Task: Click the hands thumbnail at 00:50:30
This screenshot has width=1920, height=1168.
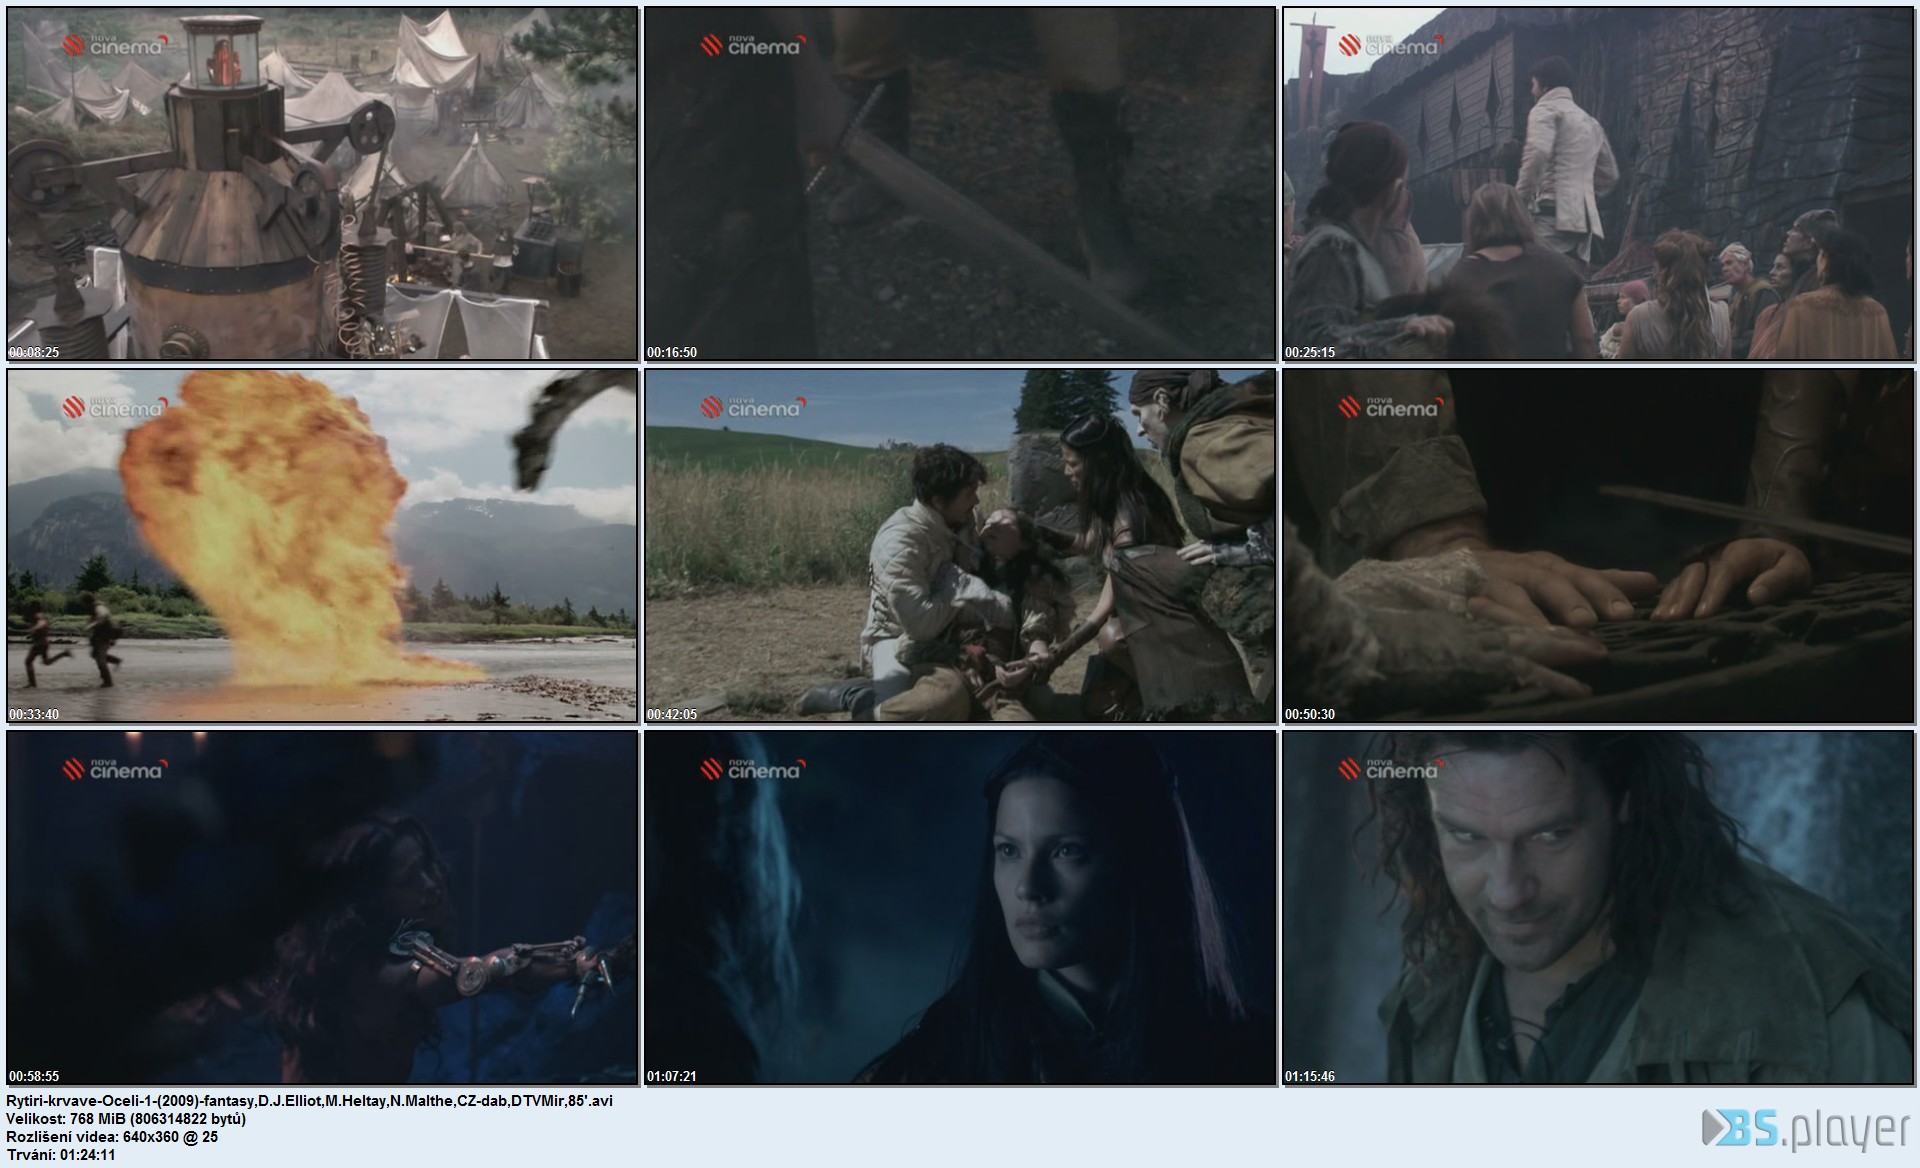Action: (x=1598, y=545)
